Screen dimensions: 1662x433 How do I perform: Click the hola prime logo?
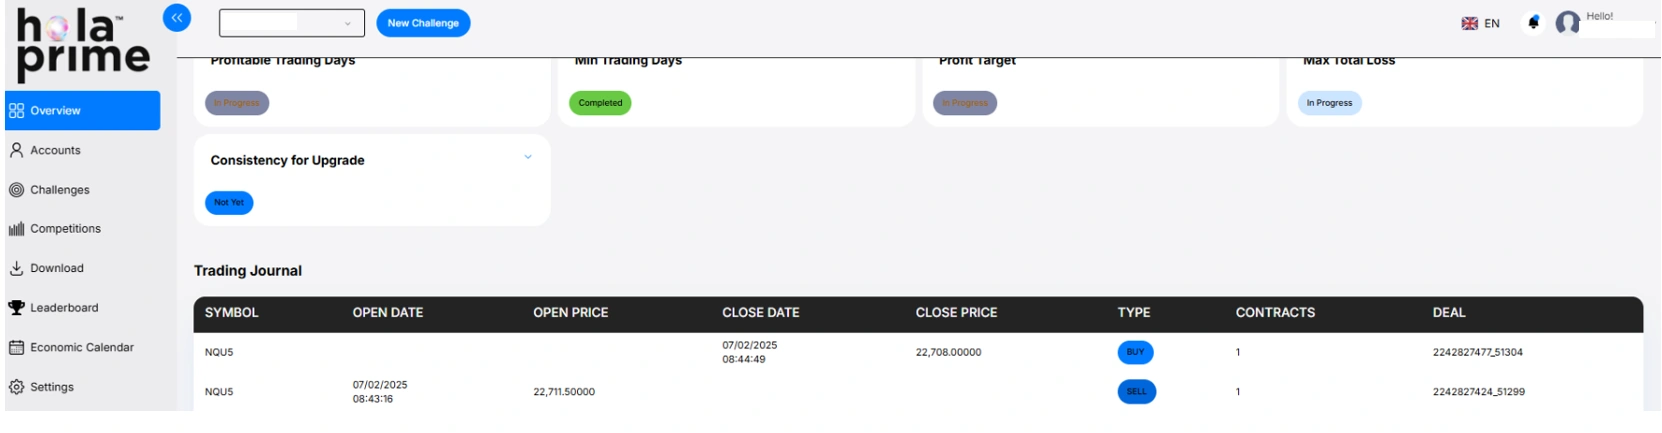tap(82, 46)
